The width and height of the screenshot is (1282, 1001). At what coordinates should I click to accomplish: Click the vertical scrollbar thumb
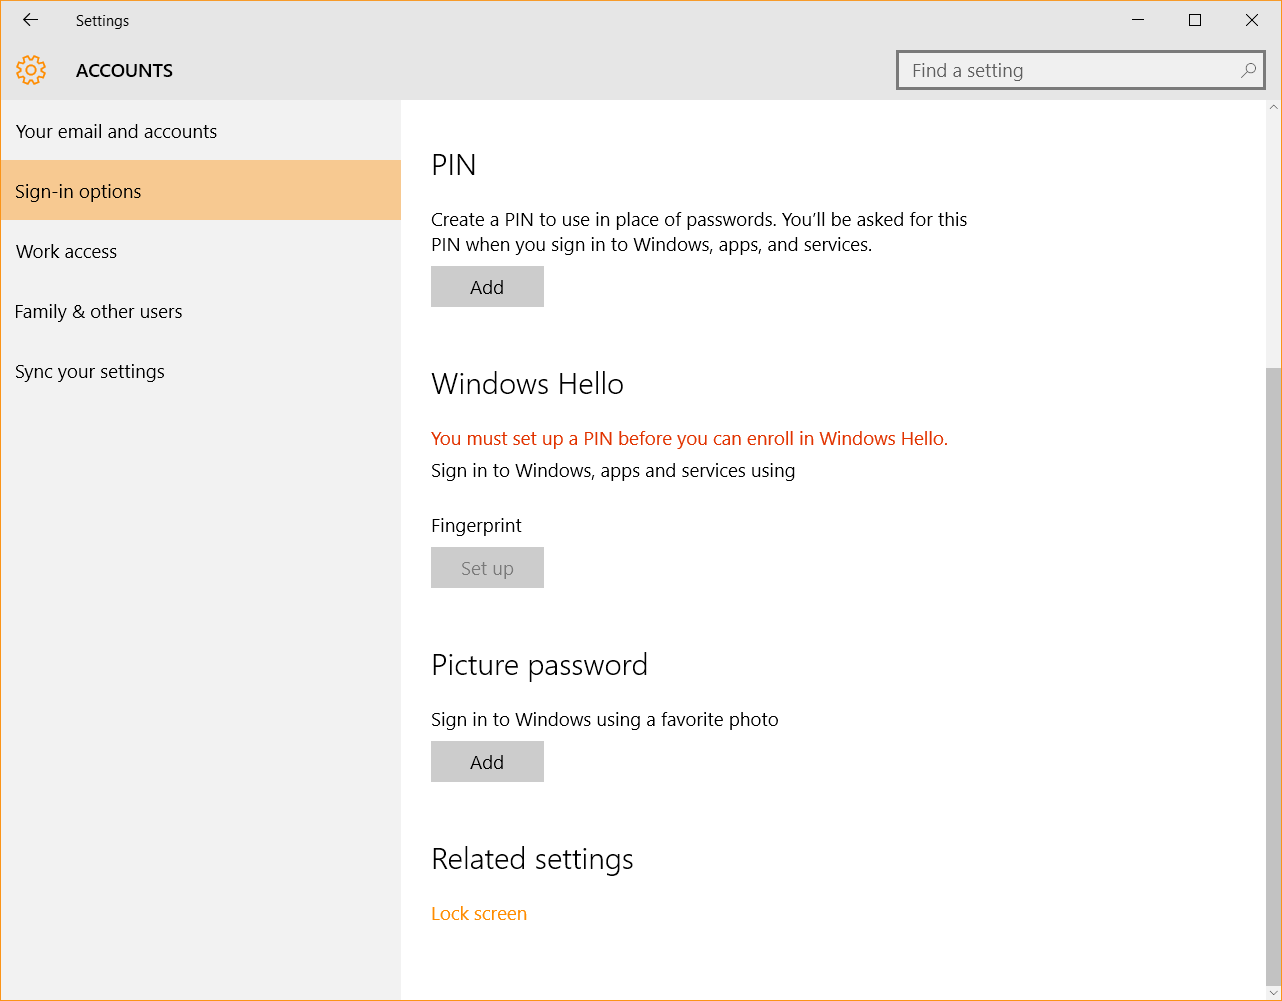coord(1273,677)
